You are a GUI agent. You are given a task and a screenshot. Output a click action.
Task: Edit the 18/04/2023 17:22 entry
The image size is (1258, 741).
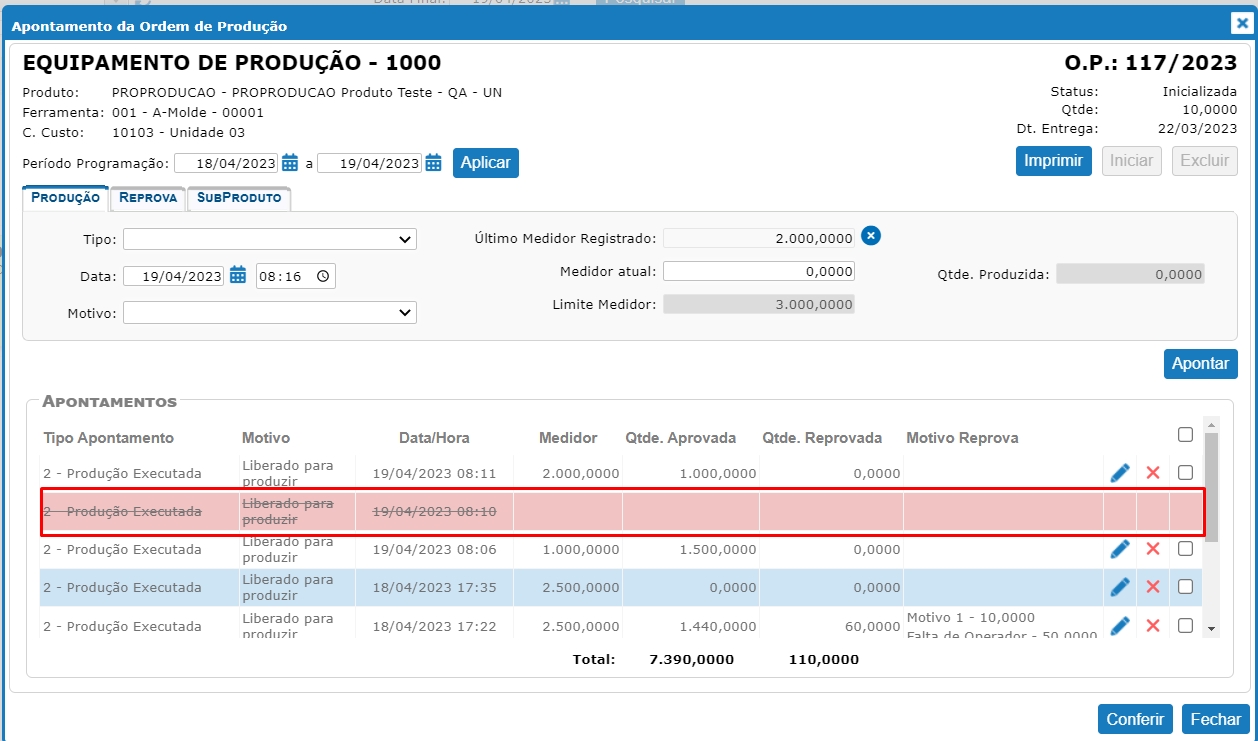tap(1120, 626)
